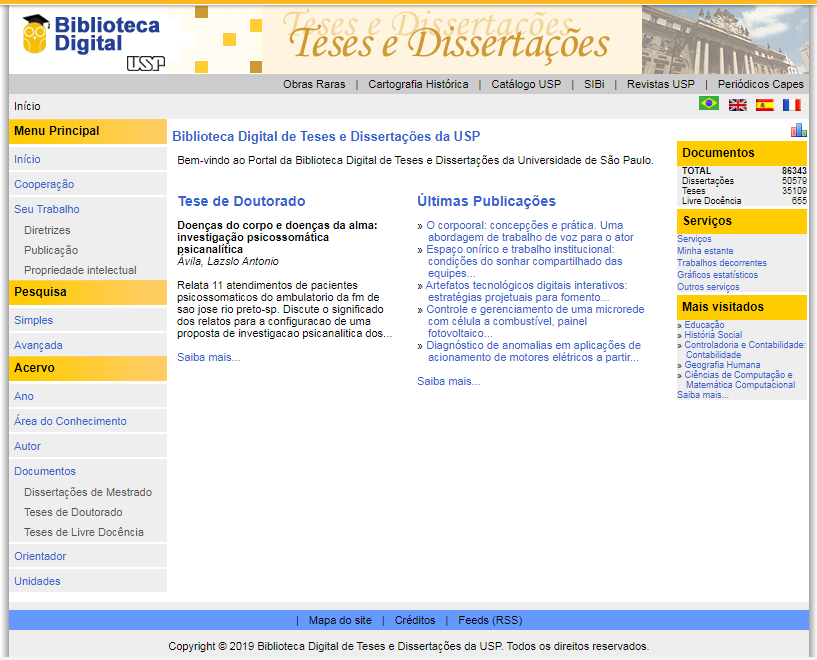Click the USP logo in header

coord(146,63)
